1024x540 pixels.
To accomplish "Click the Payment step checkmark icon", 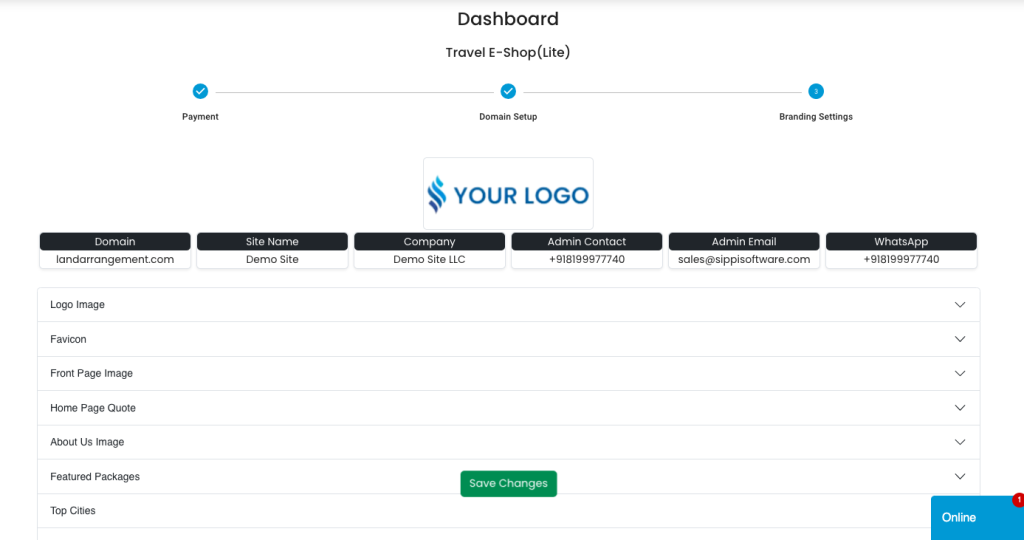I will [200, 91].
